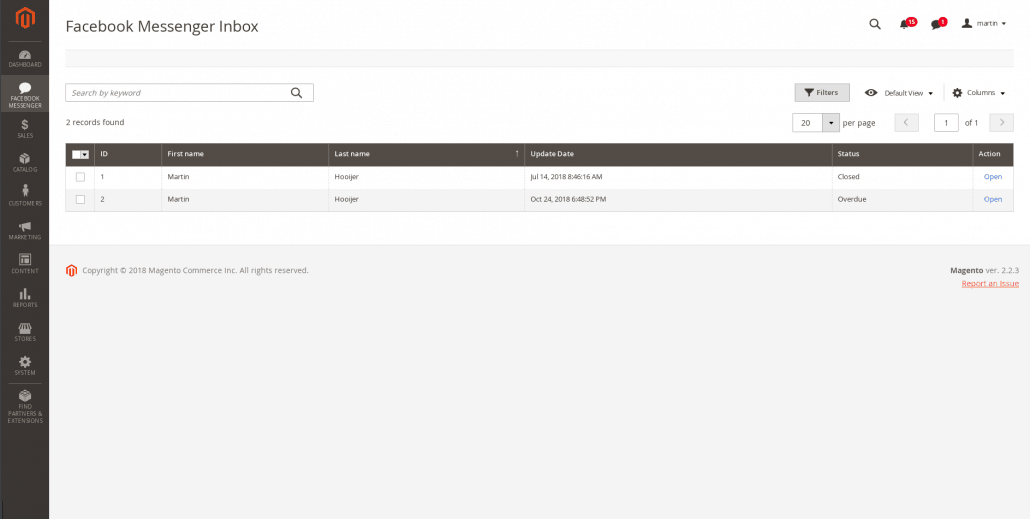Click the global search magnifier icon
Viewport: 1030px width, 519px height.
pos(875,24)
